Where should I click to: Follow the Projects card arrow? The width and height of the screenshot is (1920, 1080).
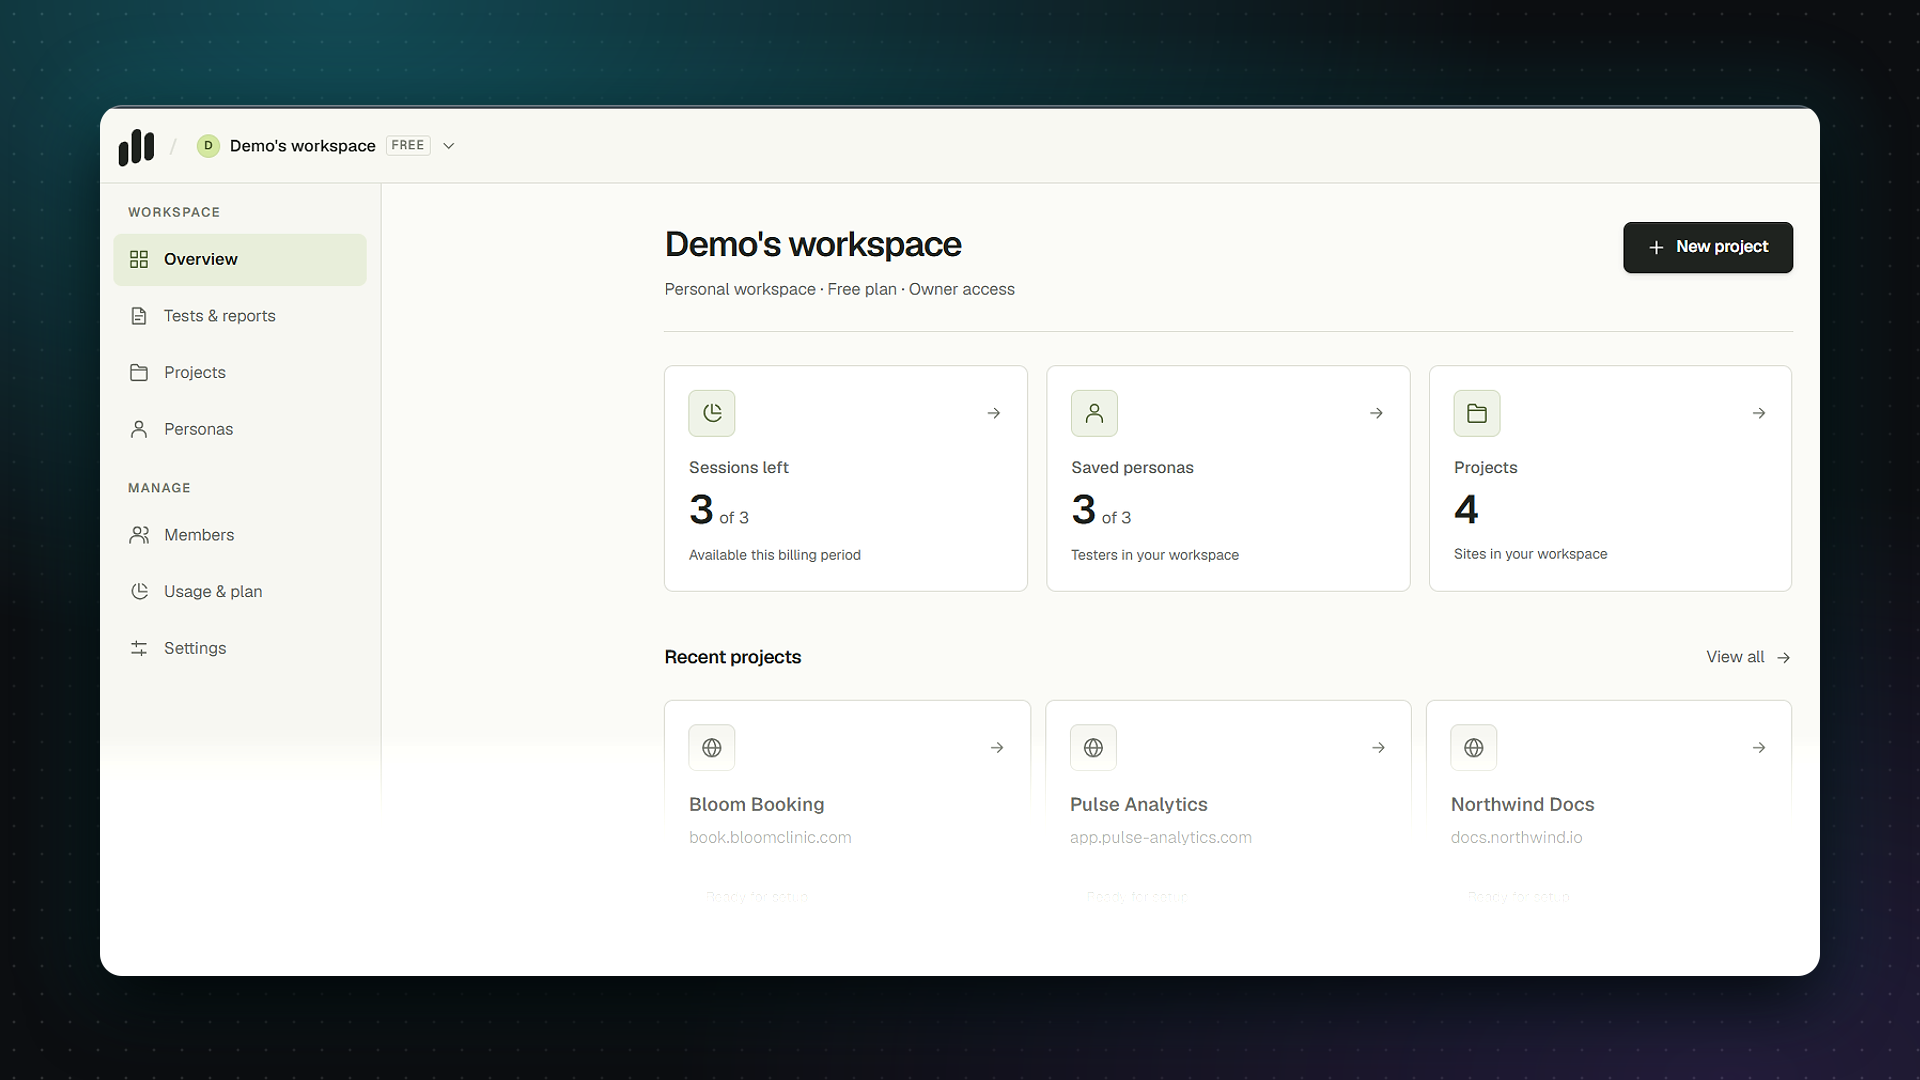pyautogui.click(x=1759, y=413)
